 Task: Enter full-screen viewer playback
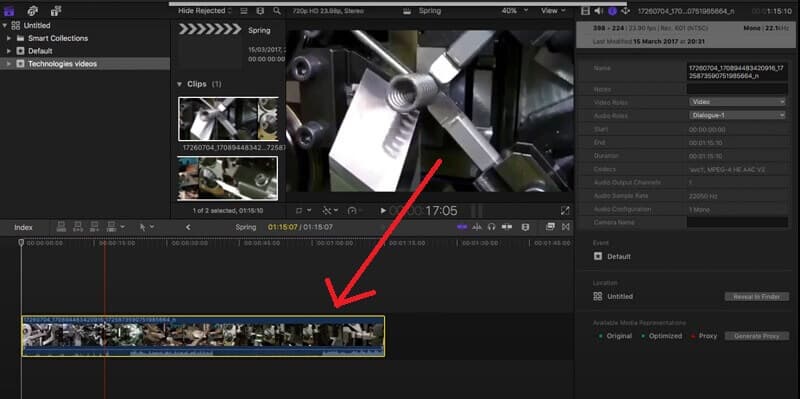tap(564, 211)
